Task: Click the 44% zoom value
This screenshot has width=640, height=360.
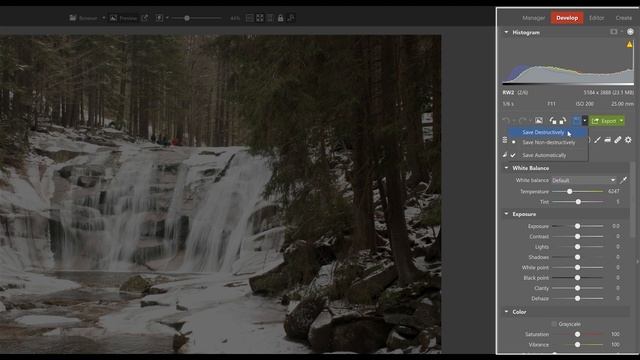Action: click(235, 18)
